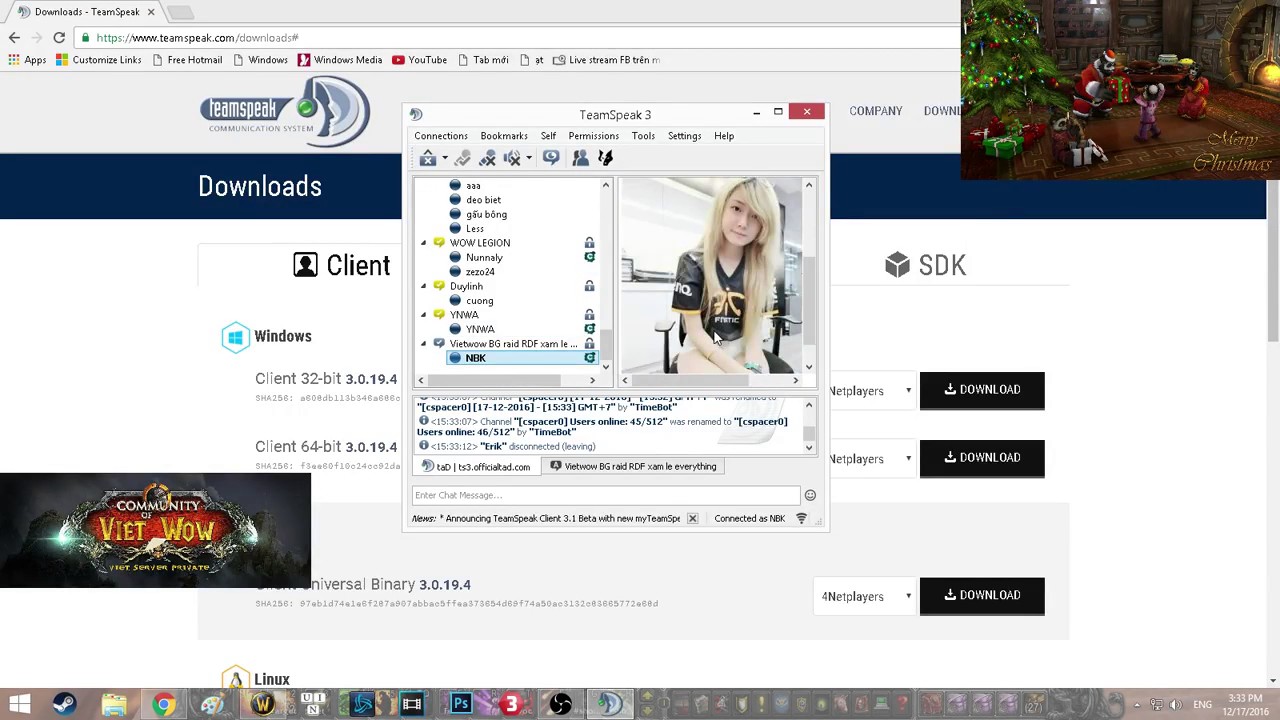Dismiss the news ticker with X button
1280x720 pixels.
click(692, 519)
